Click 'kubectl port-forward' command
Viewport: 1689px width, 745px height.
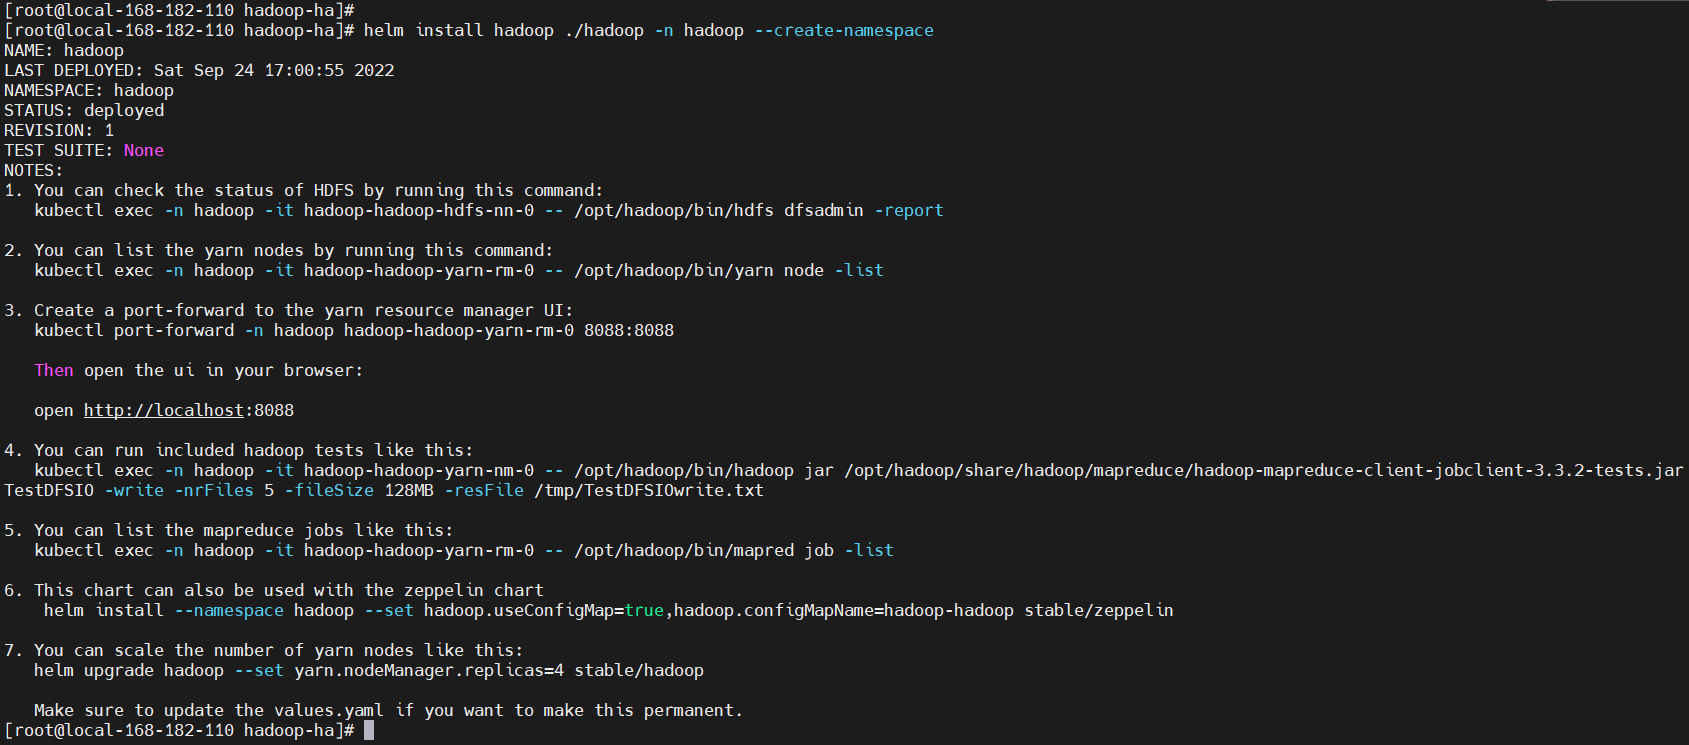134,330
